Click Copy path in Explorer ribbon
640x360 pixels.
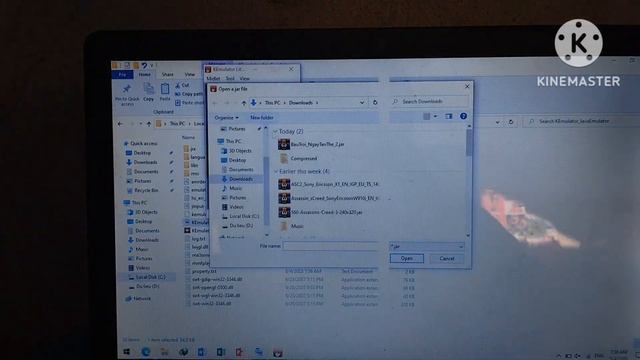(189, 94)
